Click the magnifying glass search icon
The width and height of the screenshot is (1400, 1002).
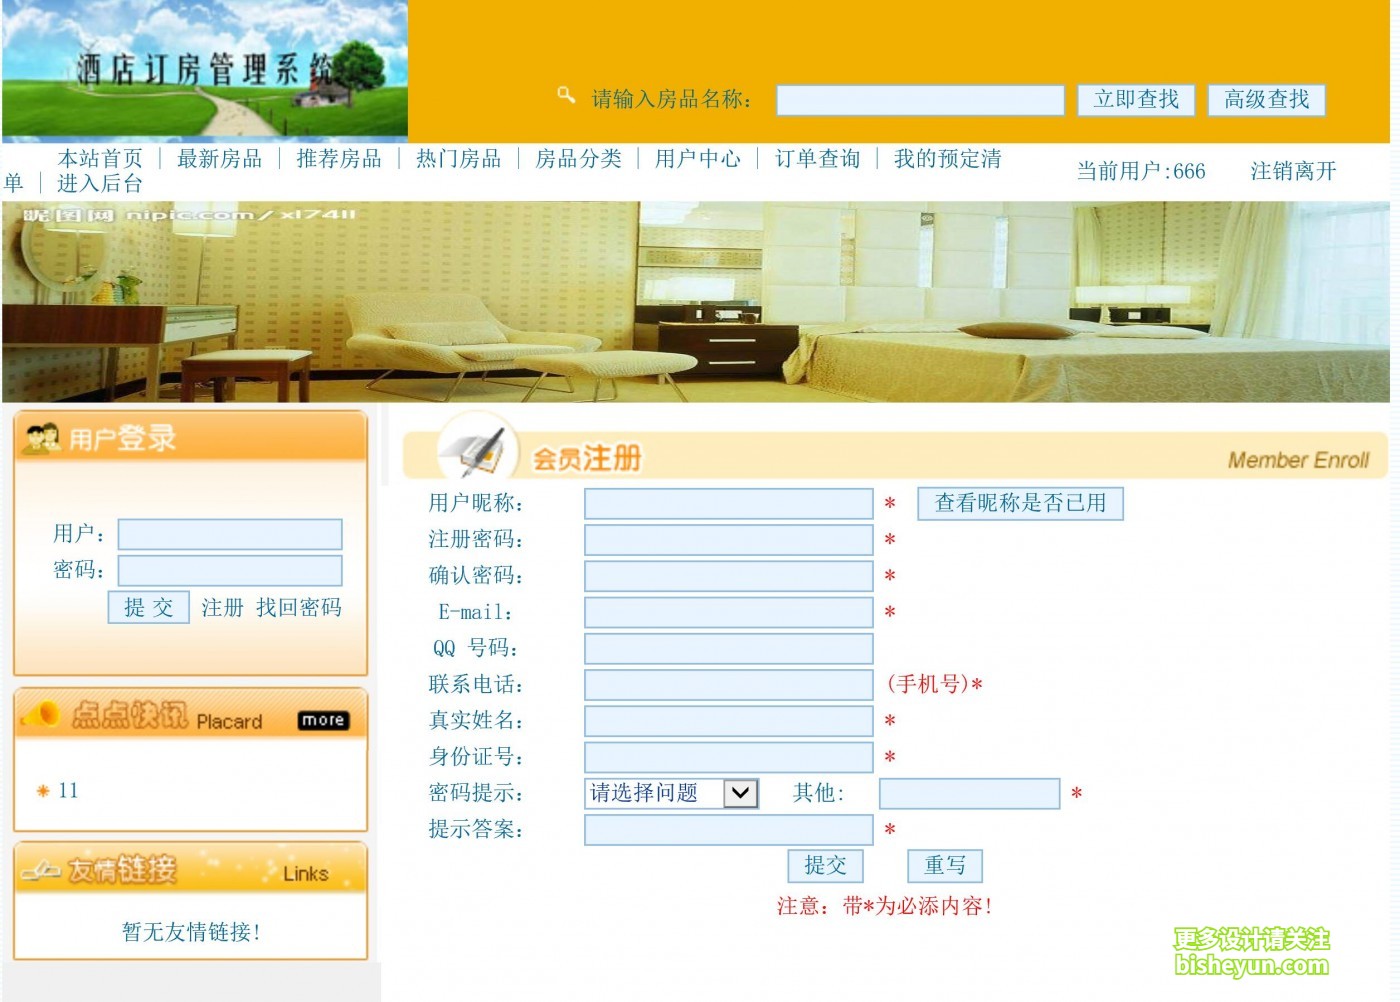566,95
